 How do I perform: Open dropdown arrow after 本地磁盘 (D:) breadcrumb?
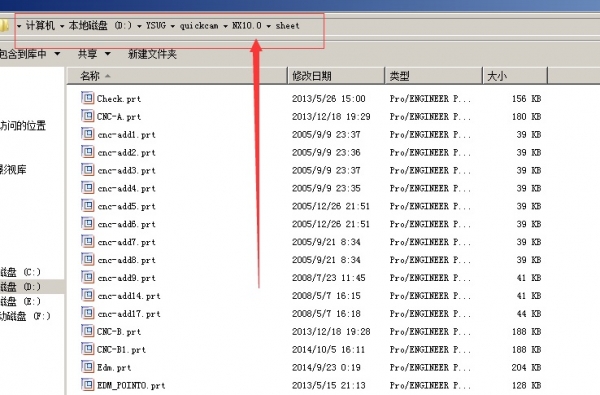pyautogui.click(x=139, y=26)
